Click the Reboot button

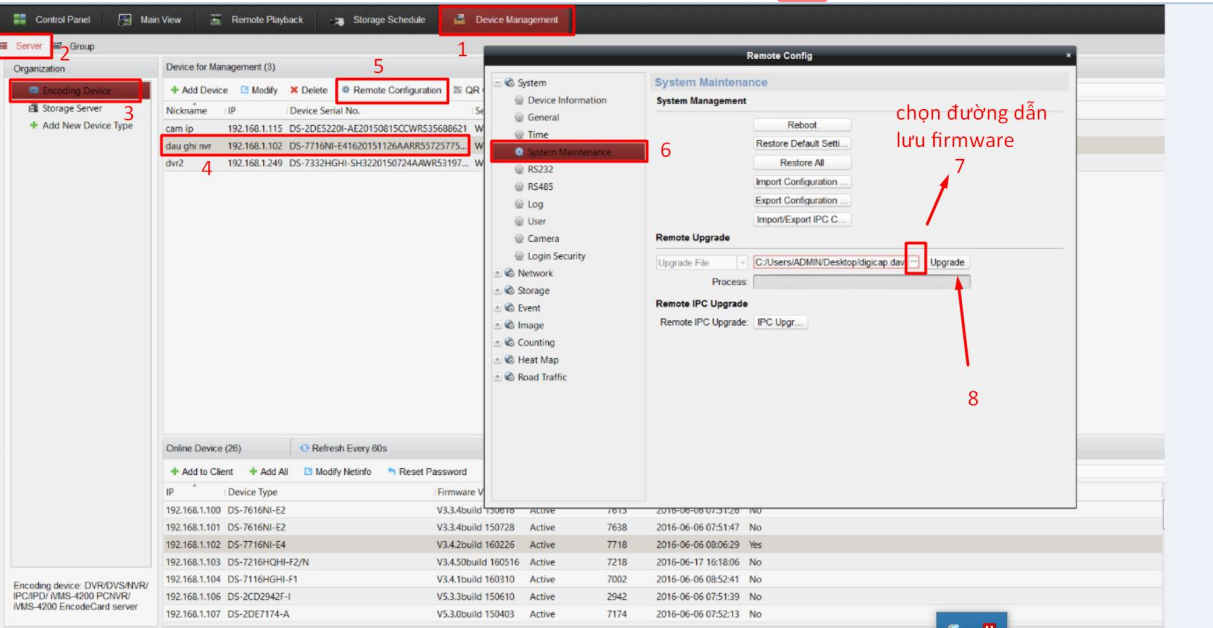point(802,125)
